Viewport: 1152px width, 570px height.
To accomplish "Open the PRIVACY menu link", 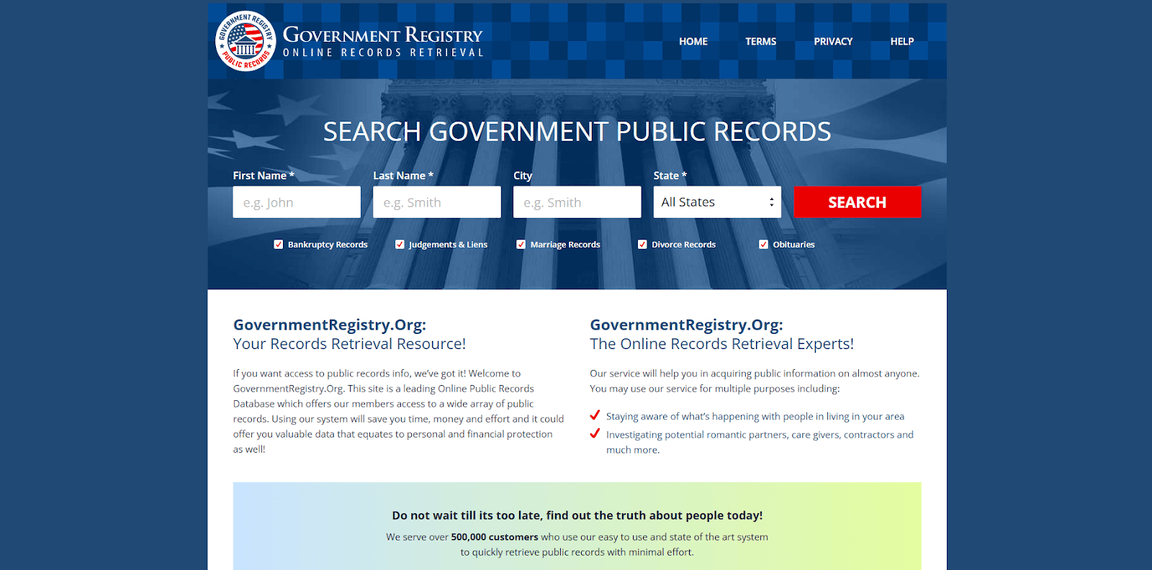I will pos(833,42).
